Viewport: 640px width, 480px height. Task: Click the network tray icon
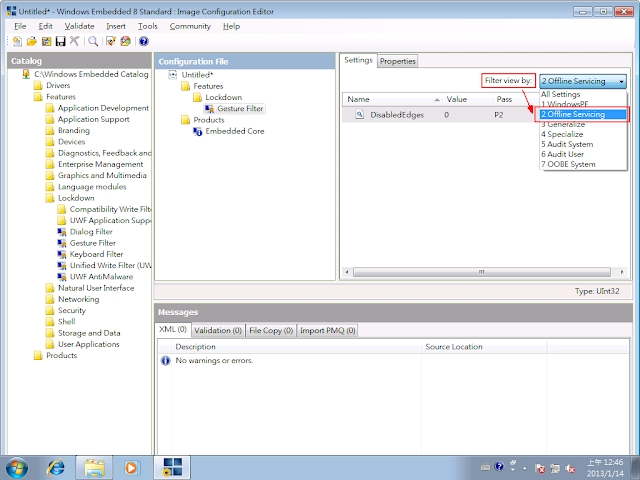click(x=555, y=468)
